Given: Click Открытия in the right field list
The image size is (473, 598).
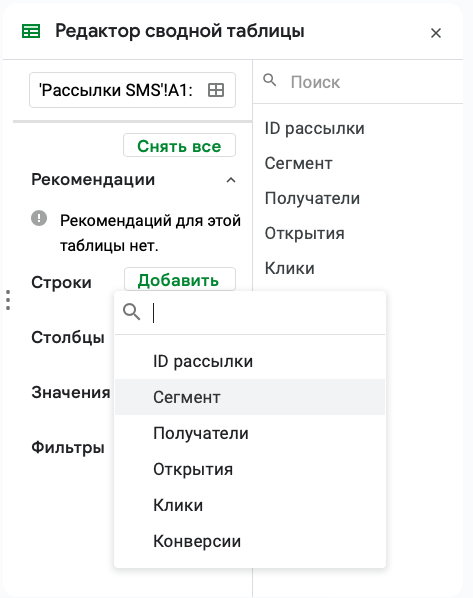Looking at the screenshot, I should pyautogui.click(x=305, y=233).
